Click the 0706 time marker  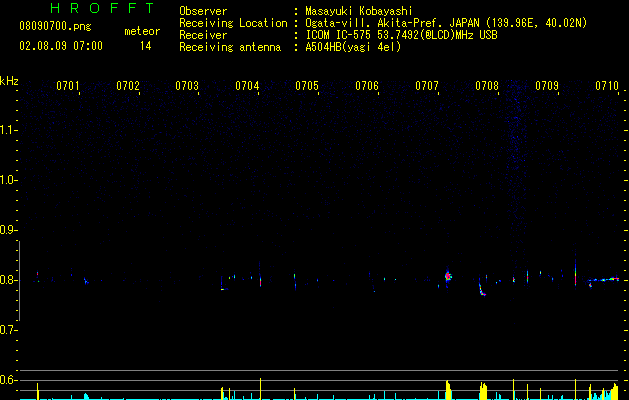click(367, 86)
